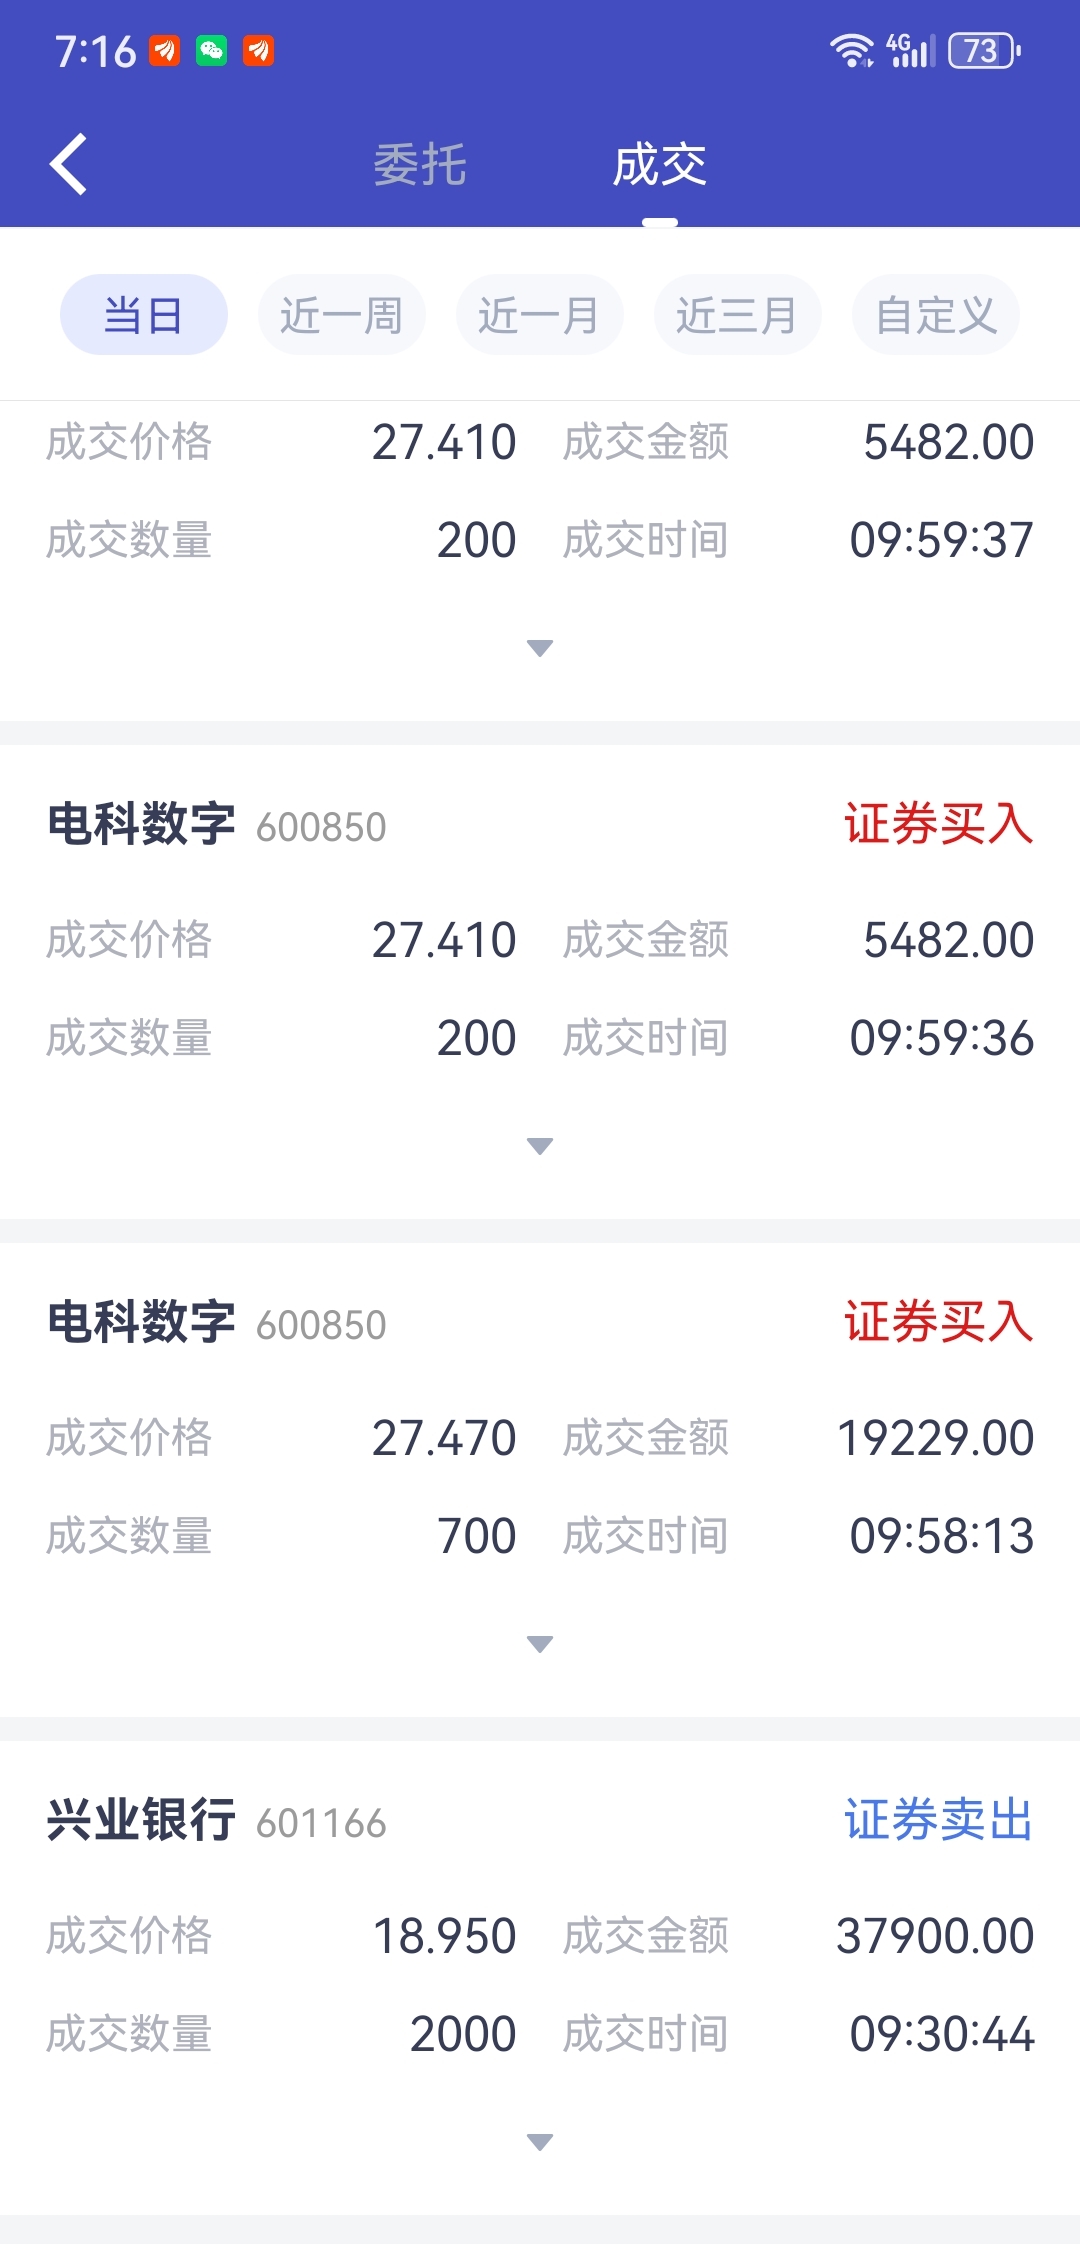Viewport: 1080px width, 2244px height.
Task: Expand details for the 09:59:36 电科数字 trade
Action: (540, 1146)
